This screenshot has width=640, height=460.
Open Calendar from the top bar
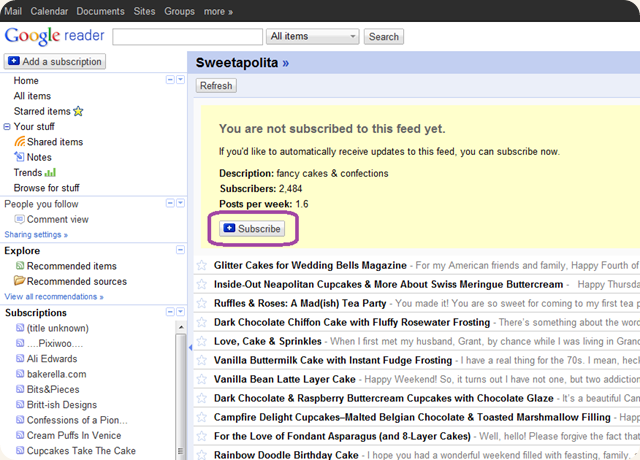[x=49, y=11]
